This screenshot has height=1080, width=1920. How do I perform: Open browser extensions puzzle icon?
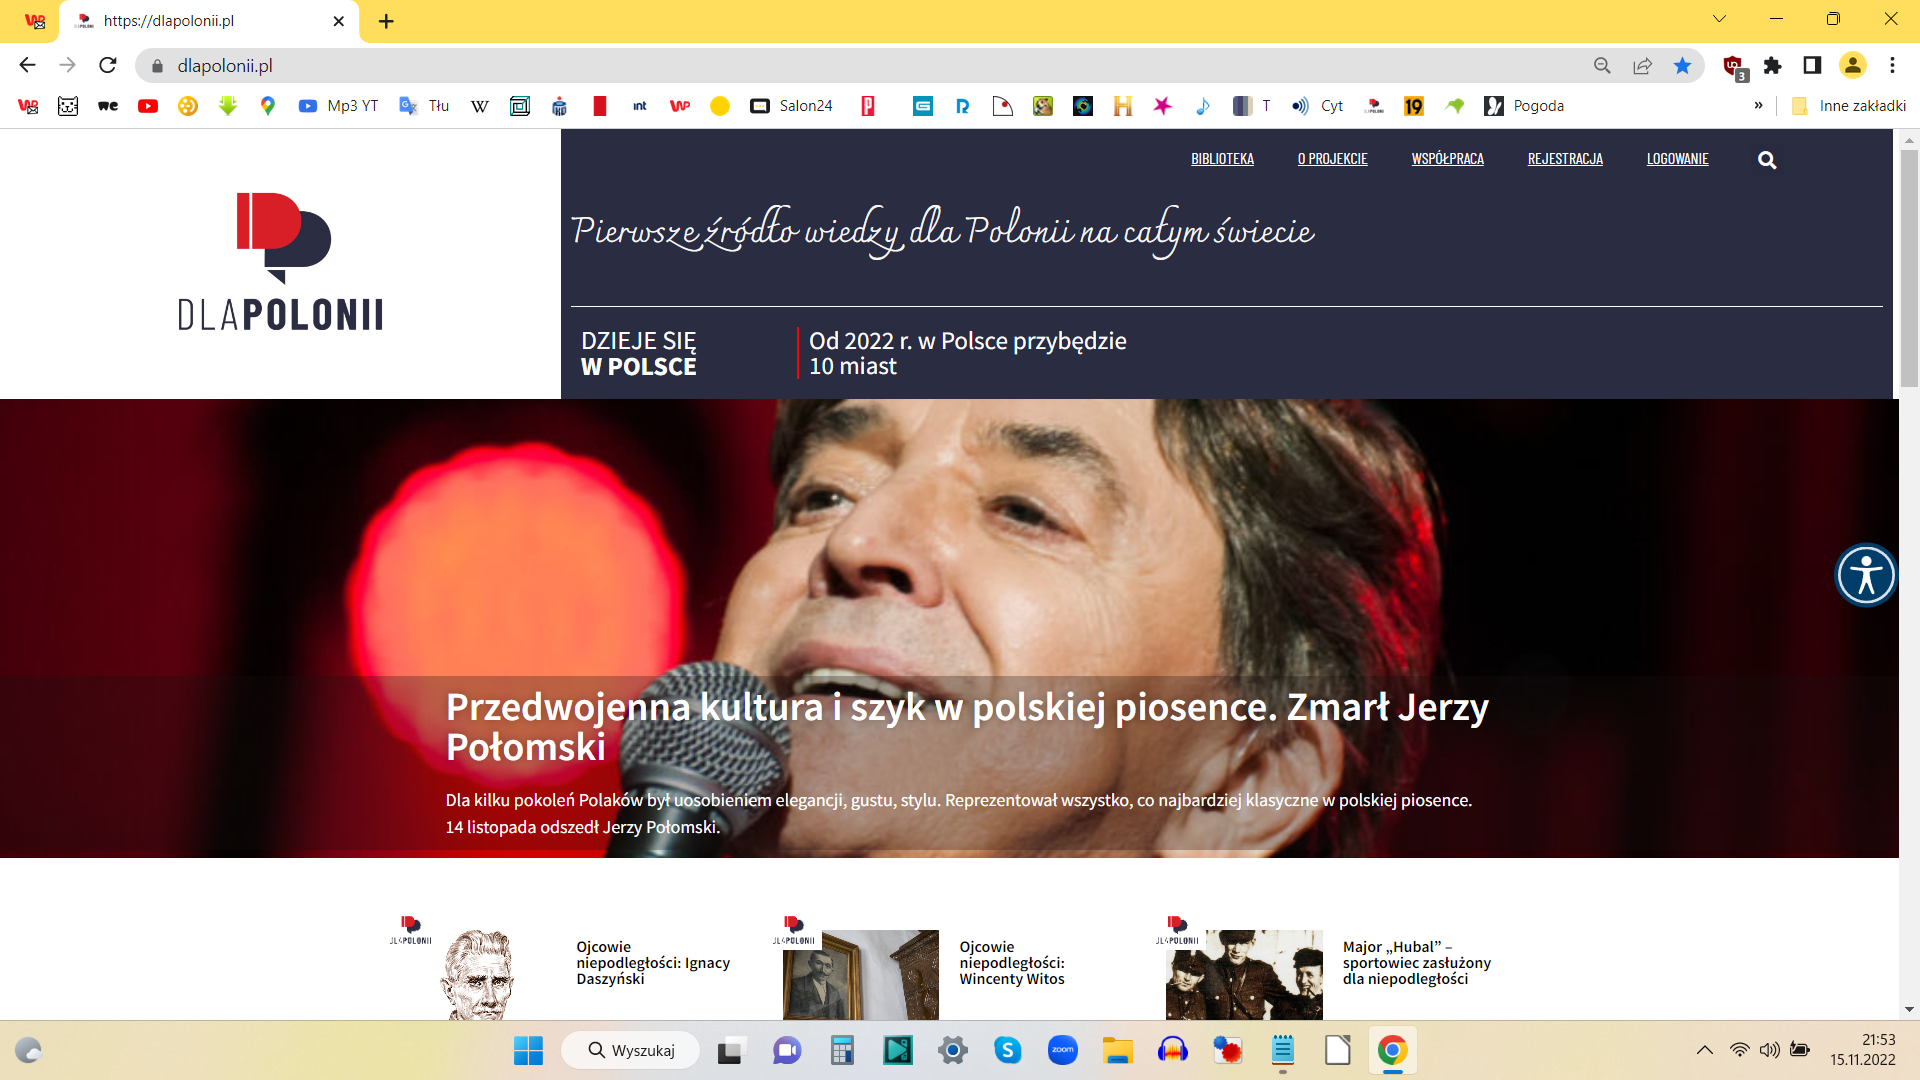tap(1772, 66)
